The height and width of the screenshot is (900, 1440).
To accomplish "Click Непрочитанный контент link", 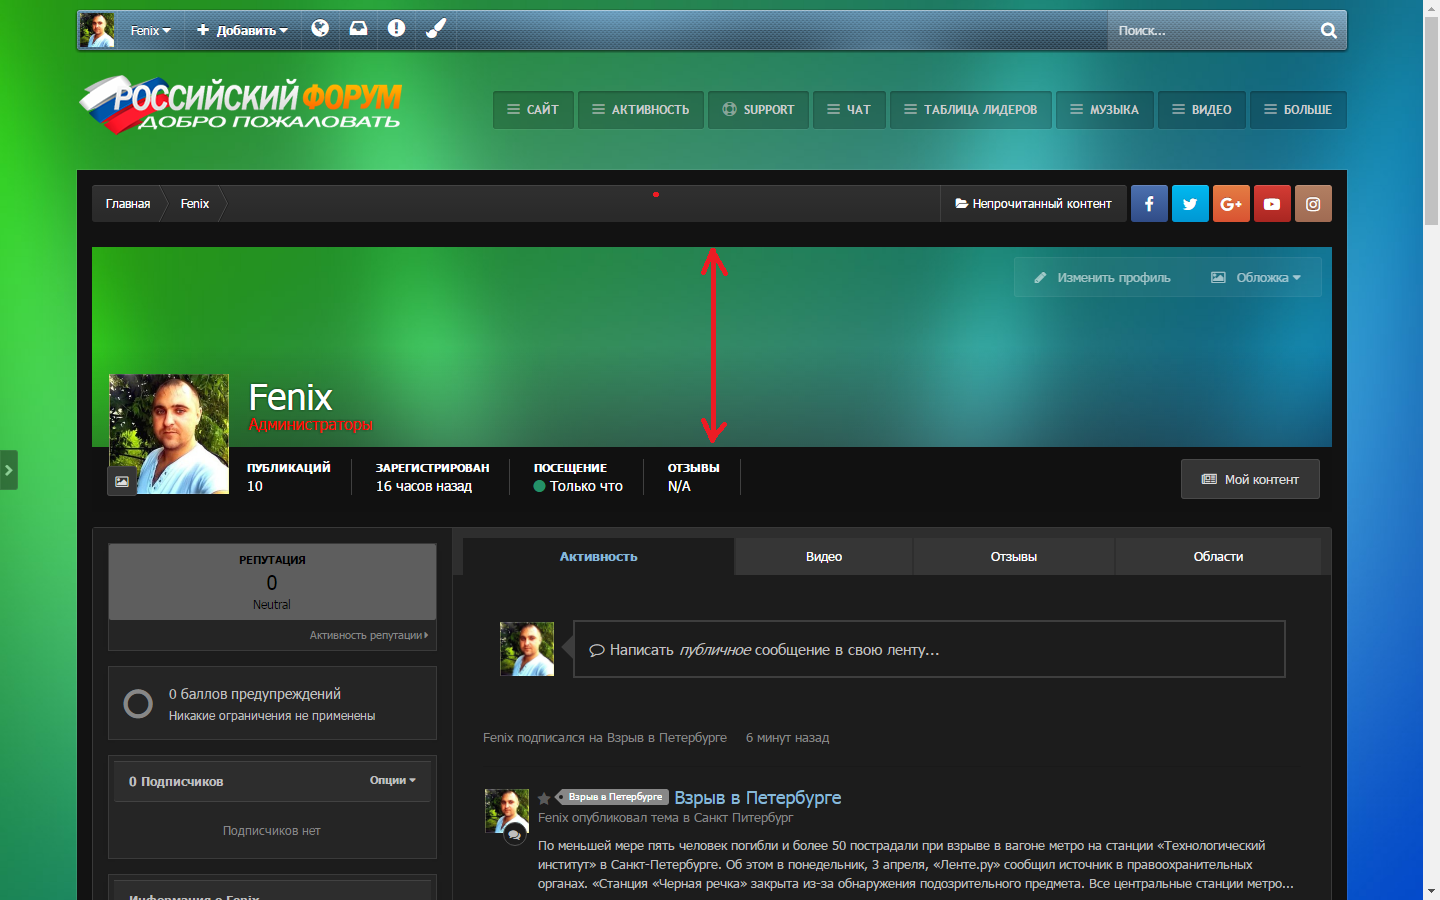I will (1033, 203).
